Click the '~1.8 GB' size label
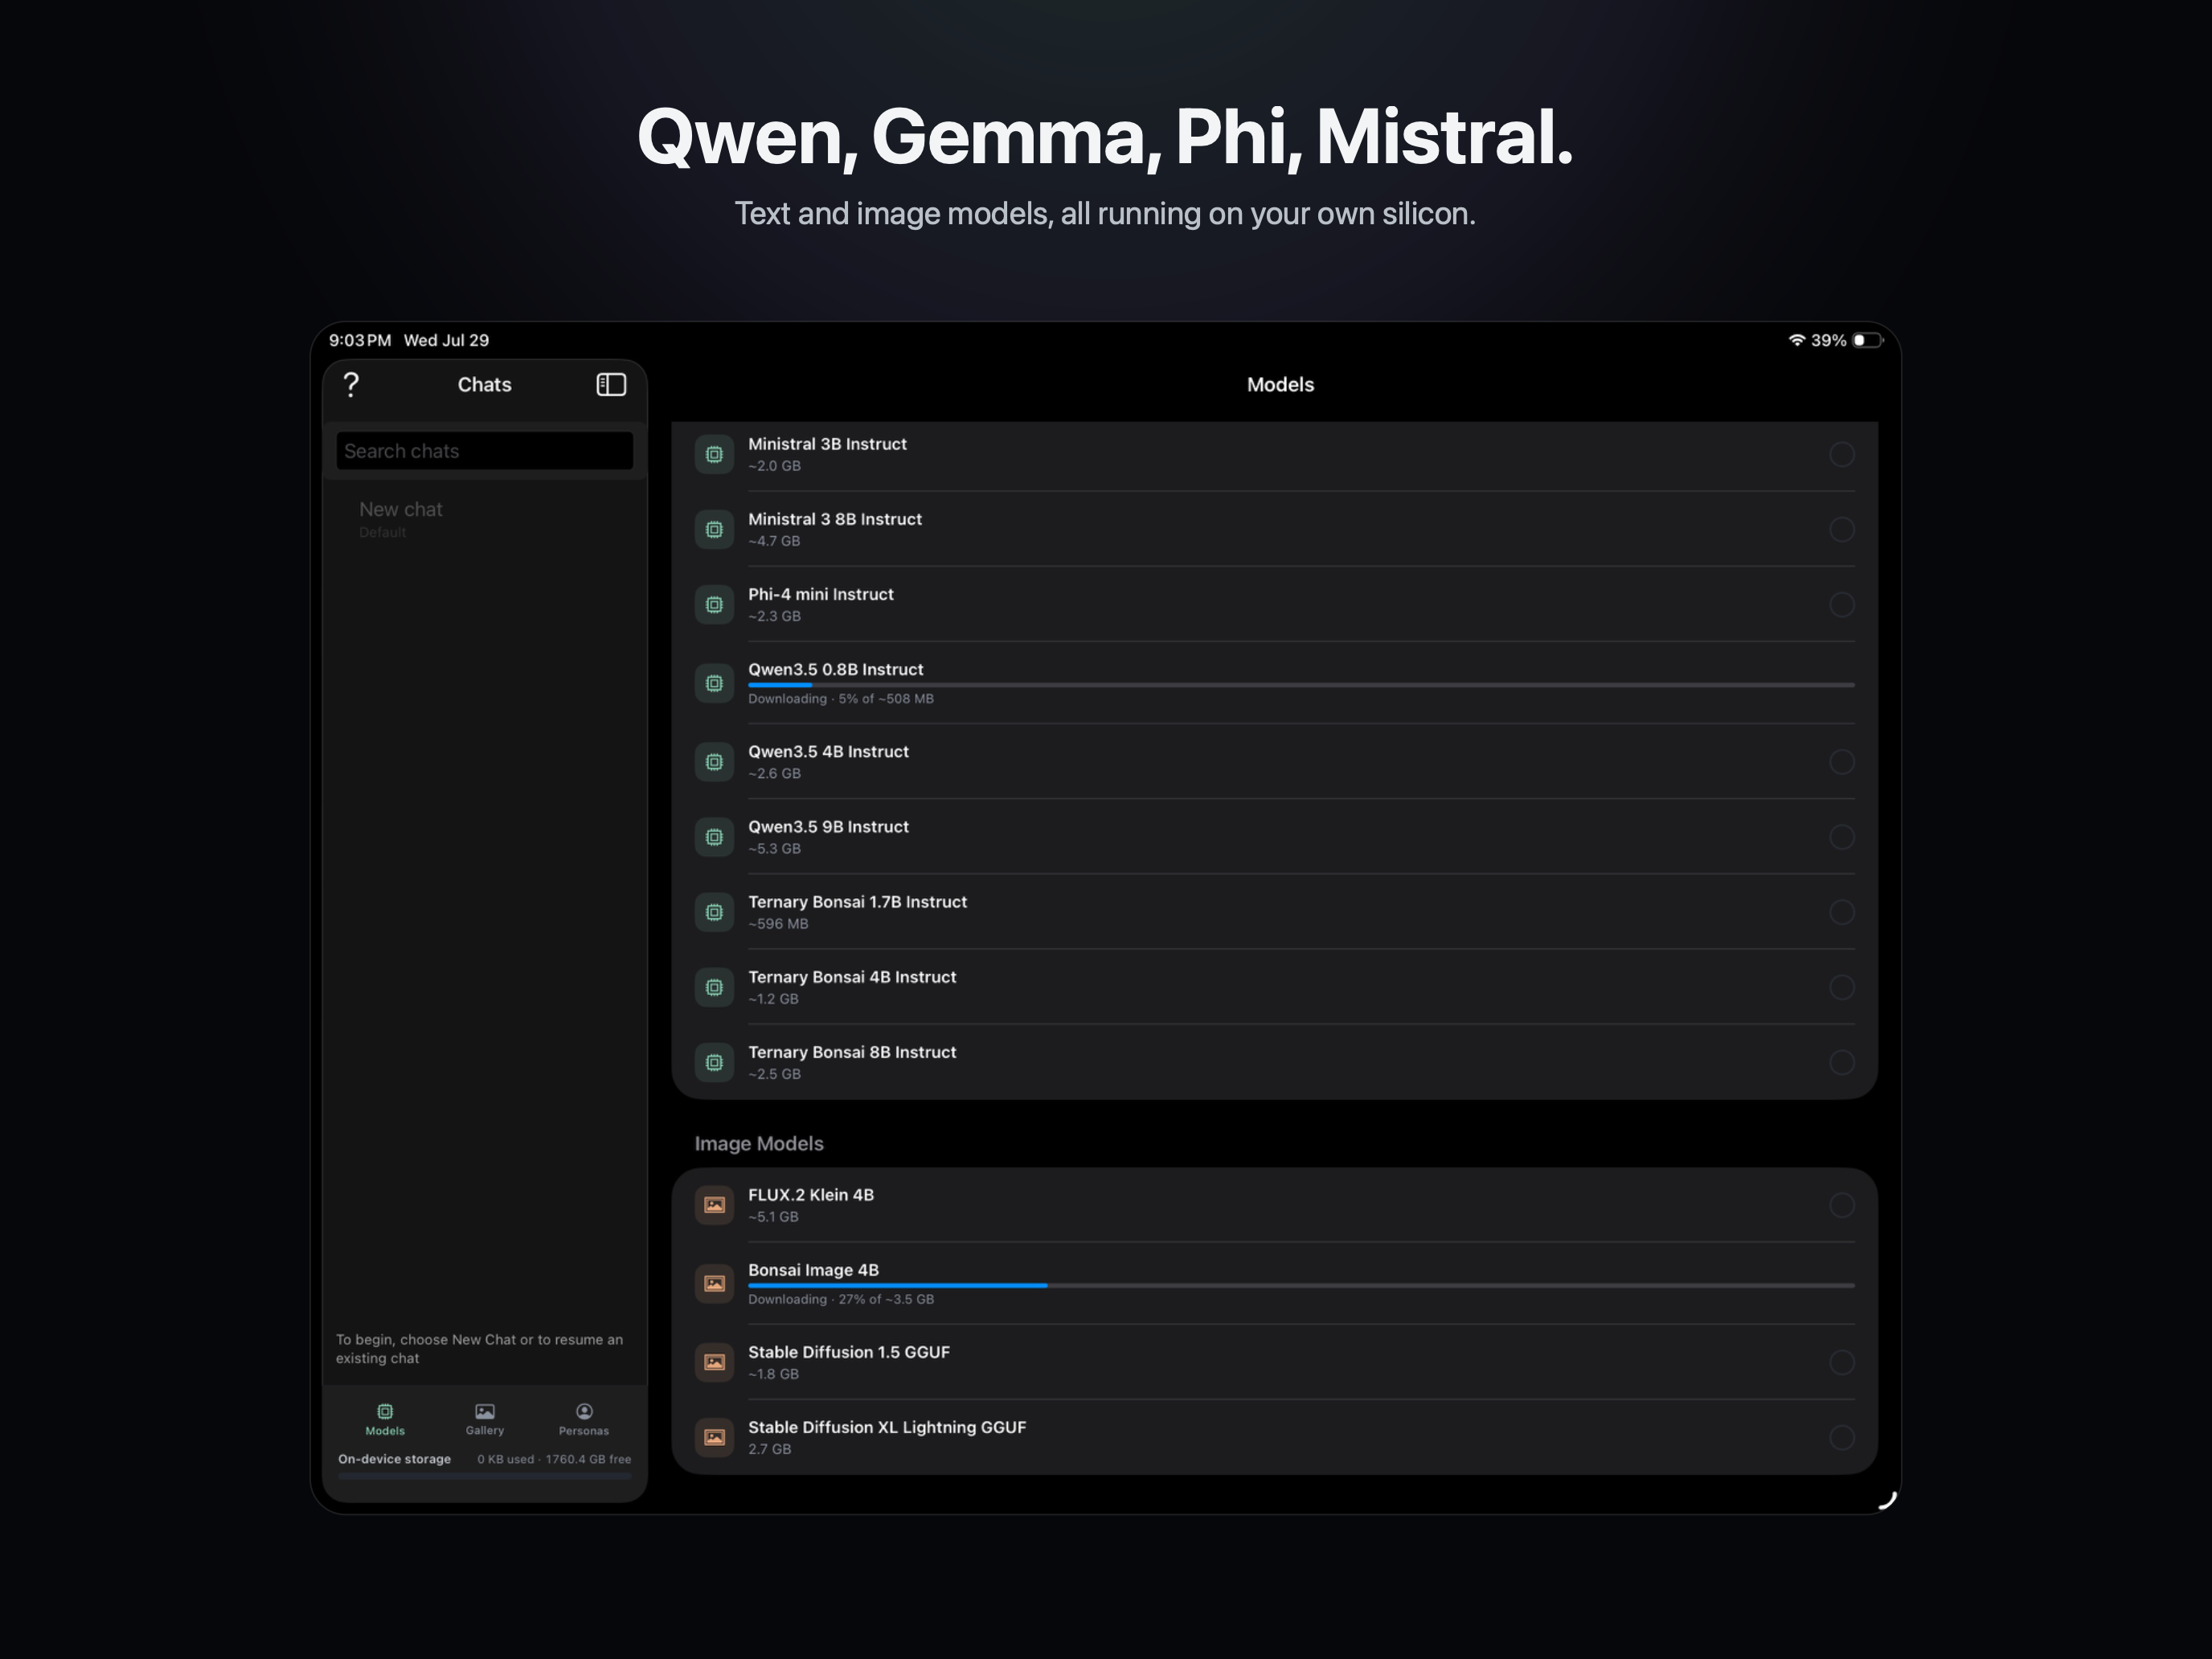Screen dimensions: 2212x1659 click(773, 1374)
